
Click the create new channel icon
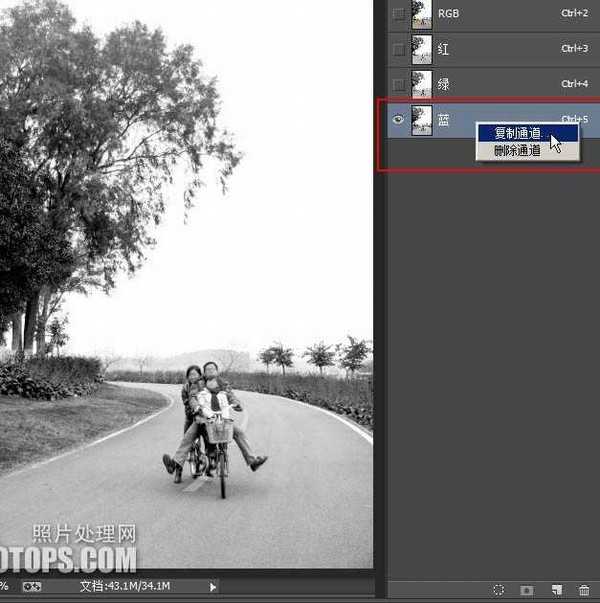pyautogui.click(x=556, y=591)
